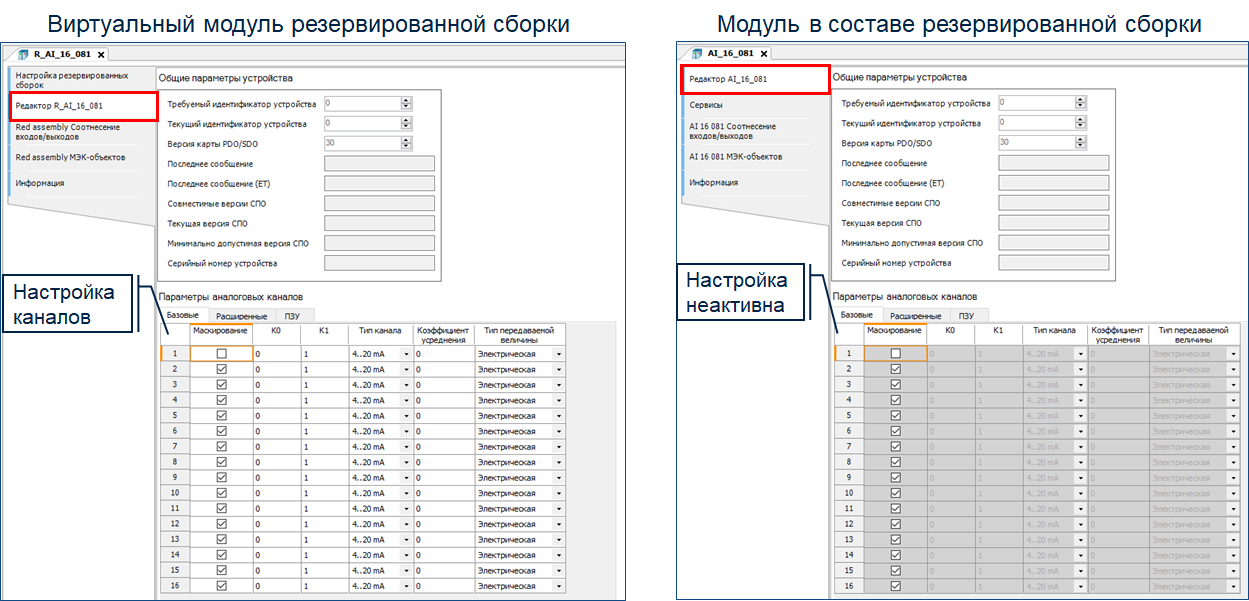
Task: Uncheck masking for channel 5 in R_AI_16_081
Action: click(221, 415)
